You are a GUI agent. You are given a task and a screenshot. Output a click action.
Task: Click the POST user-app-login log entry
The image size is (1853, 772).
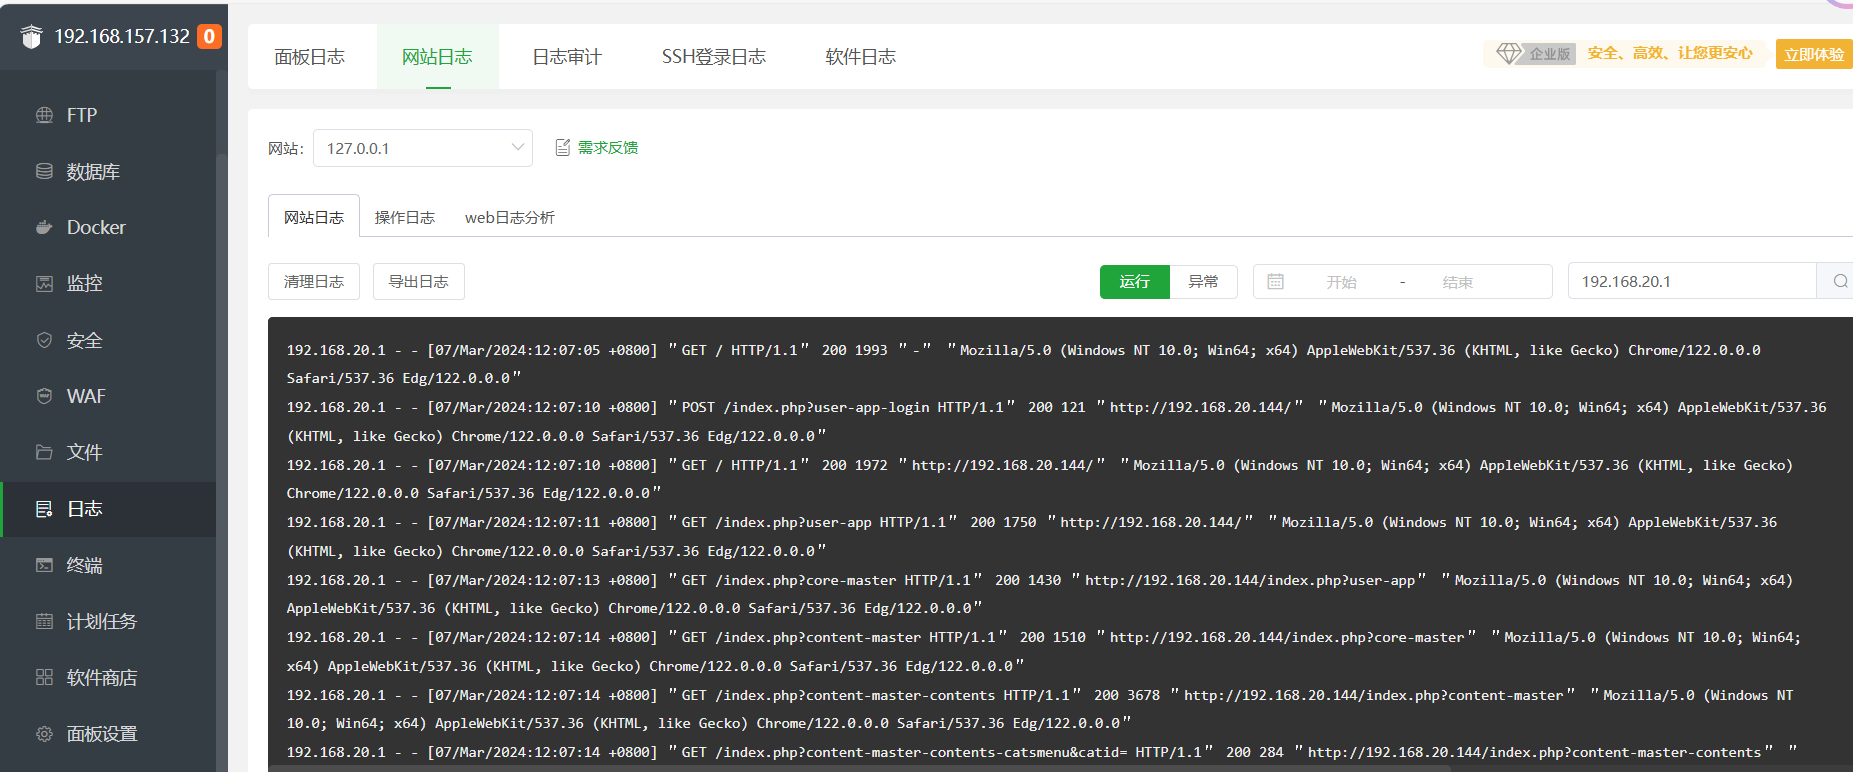click(1056, 421)
